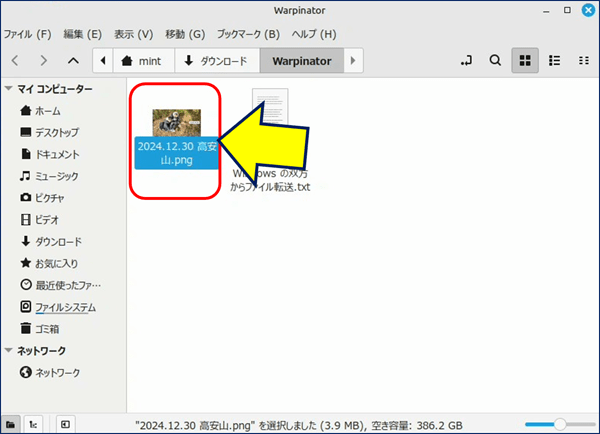The height and width of the screenshot is (434, 600).
Task: Select the 2024.12.30 高安山.png thumbnail
Action: tap(176, 122)
